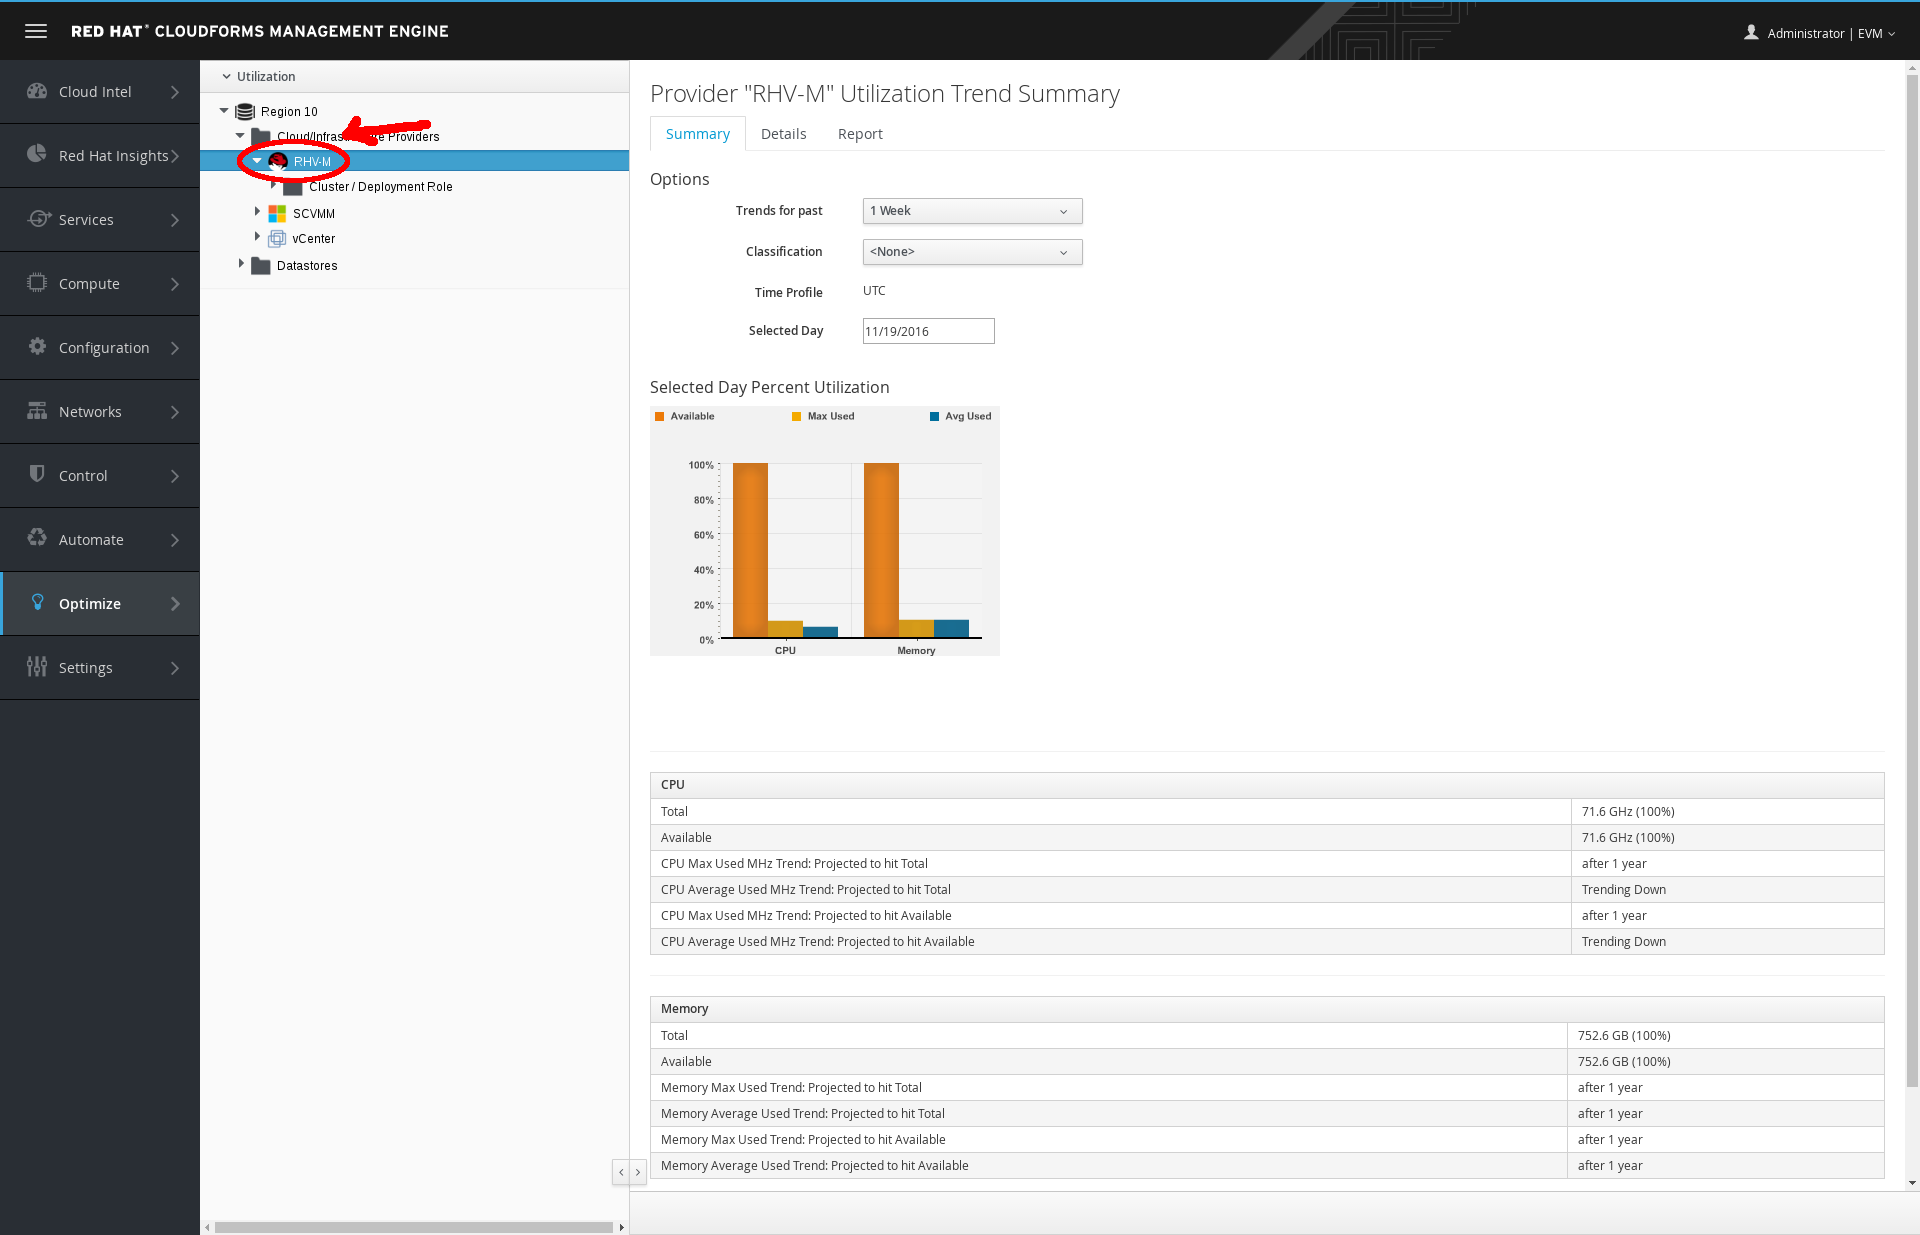
Task: Switch to the Details tab
Action: (783, 134)
